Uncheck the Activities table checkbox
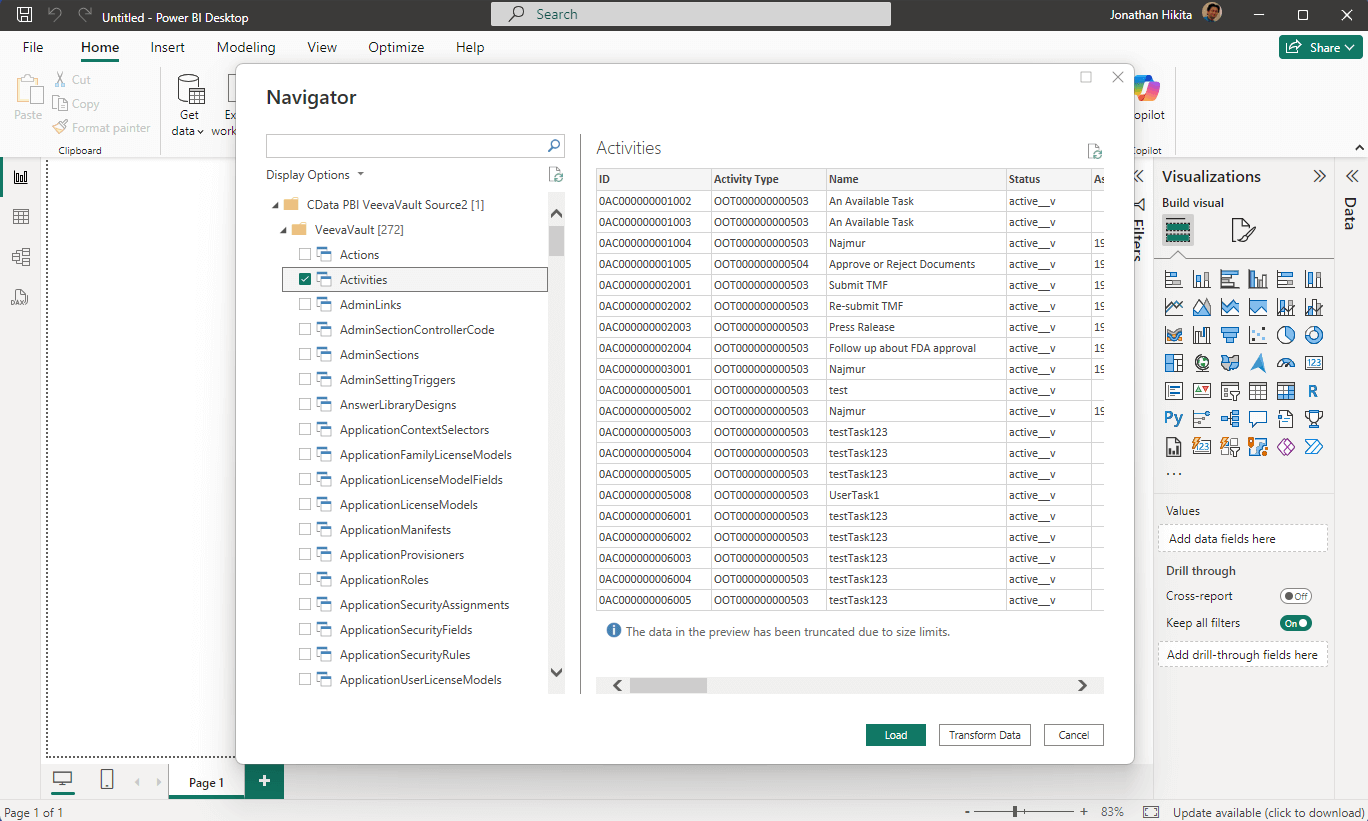The height and width of the screenshot is (821, 1368). [305, 280]
